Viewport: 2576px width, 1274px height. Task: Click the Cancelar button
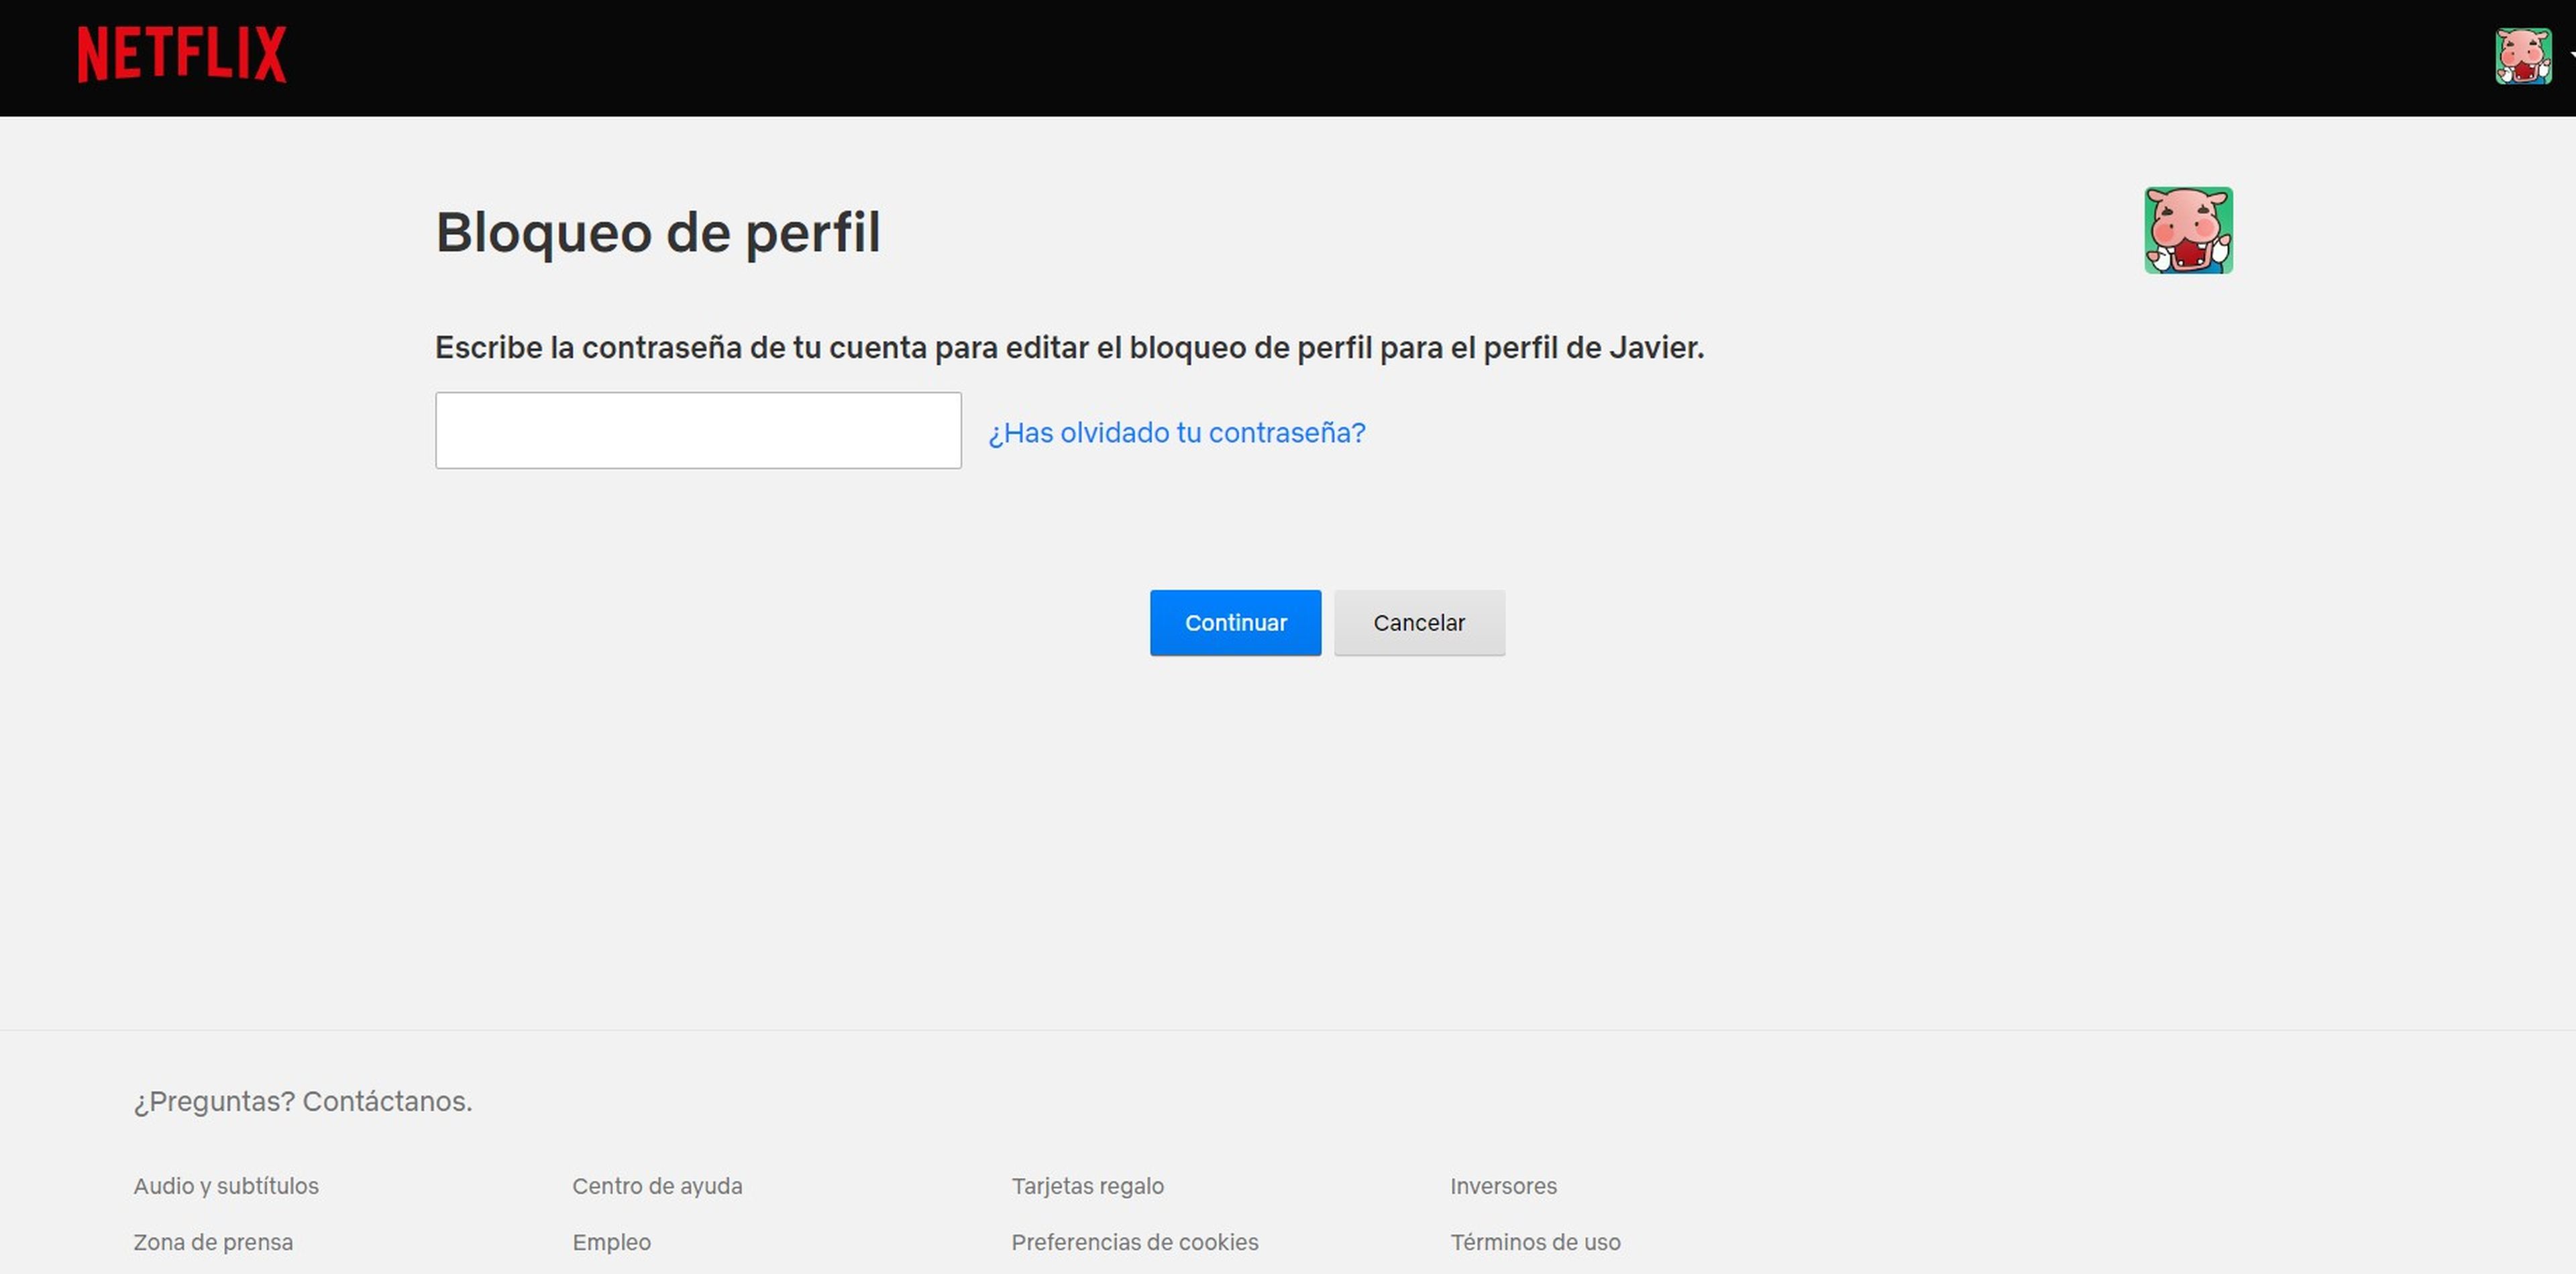tap(1419, 623)
